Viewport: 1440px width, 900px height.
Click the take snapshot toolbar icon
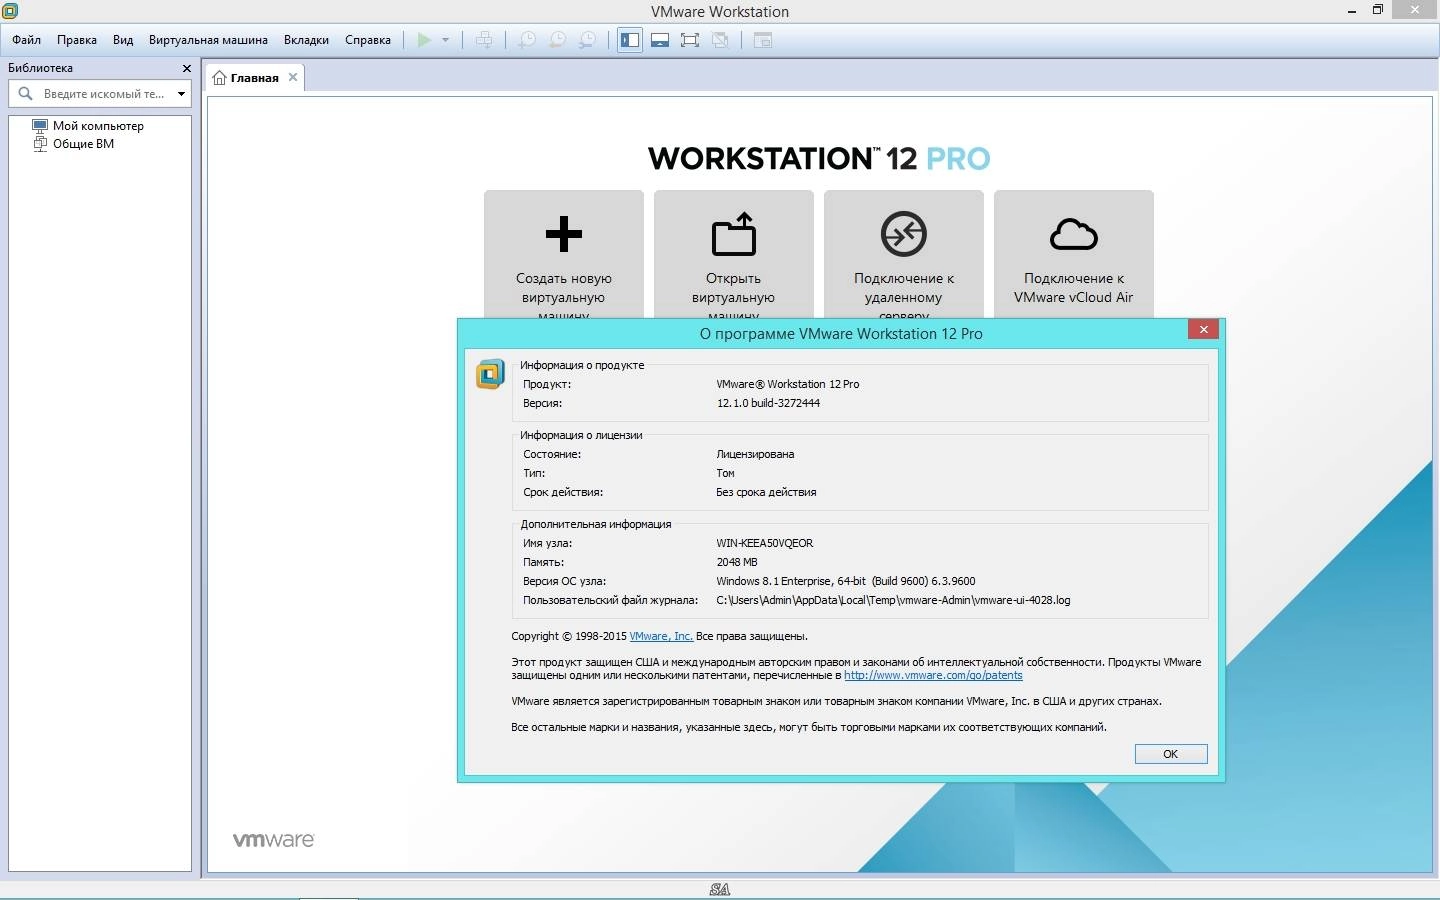tap(526, 40)
